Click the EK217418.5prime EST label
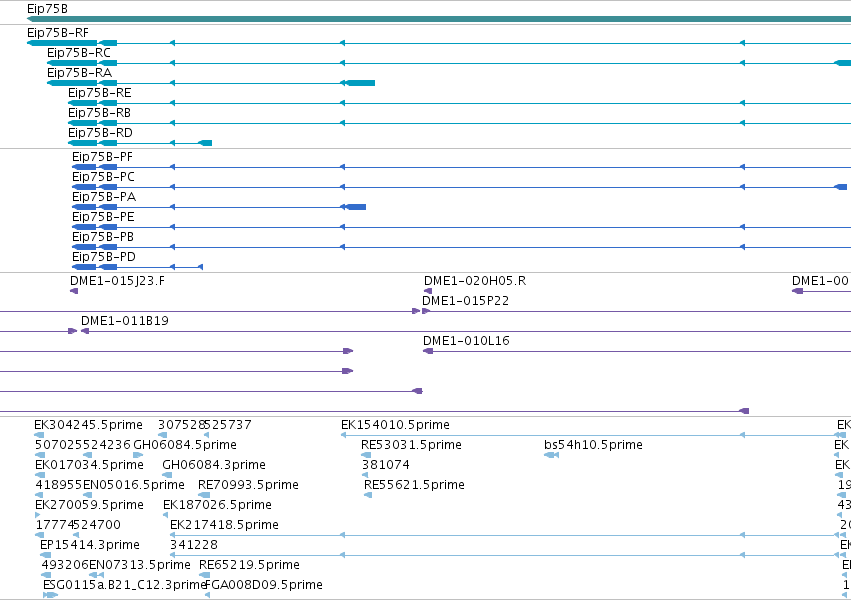The width and height of the screenshot is (851, 600). coord(224,526)
